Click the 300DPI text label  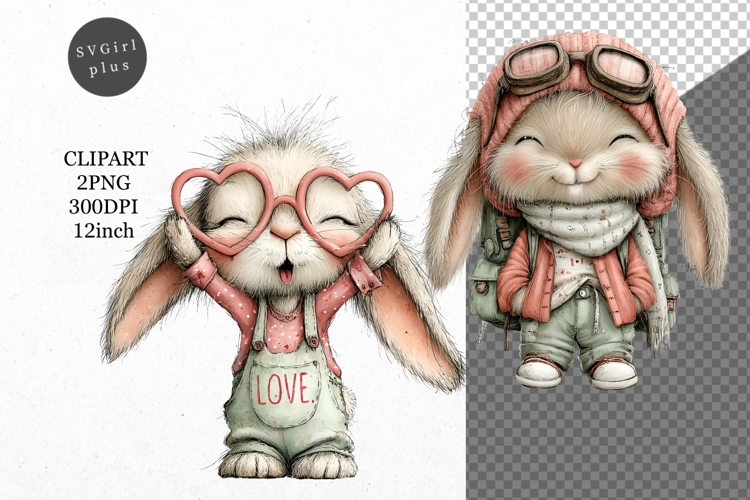click(105, 205)
